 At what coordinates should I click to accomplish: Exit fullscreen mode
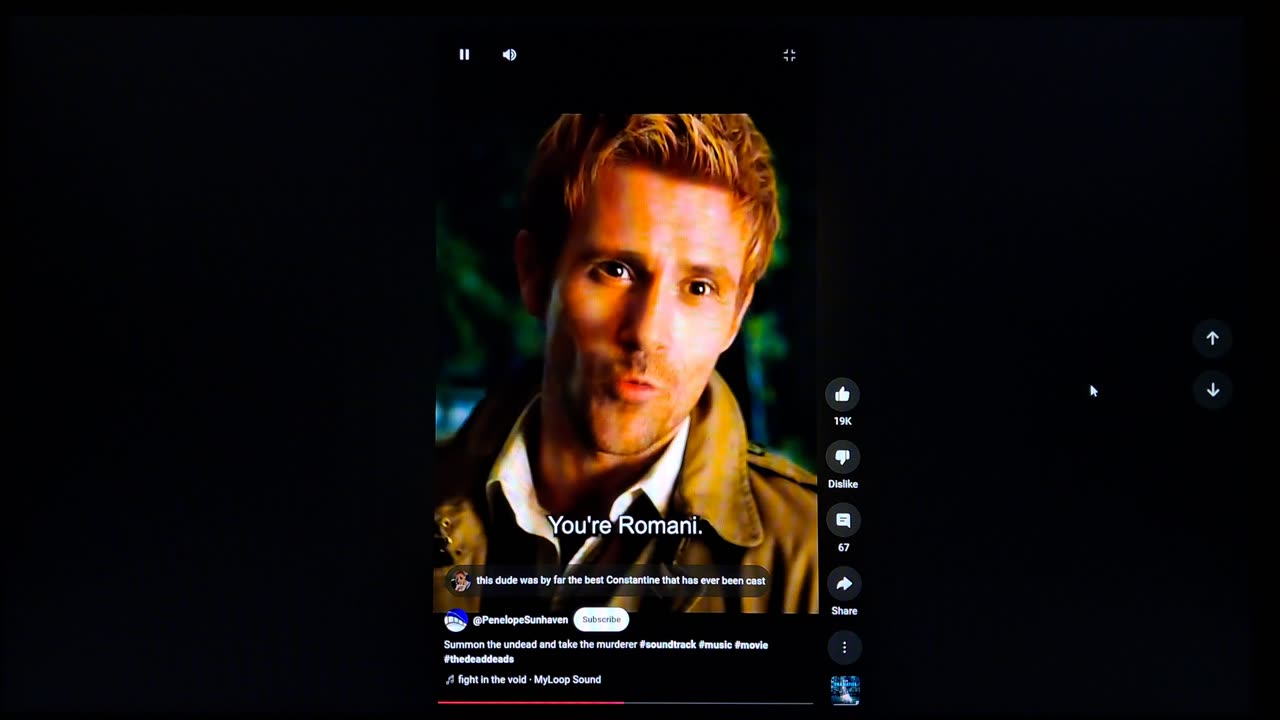coord(789,56)
